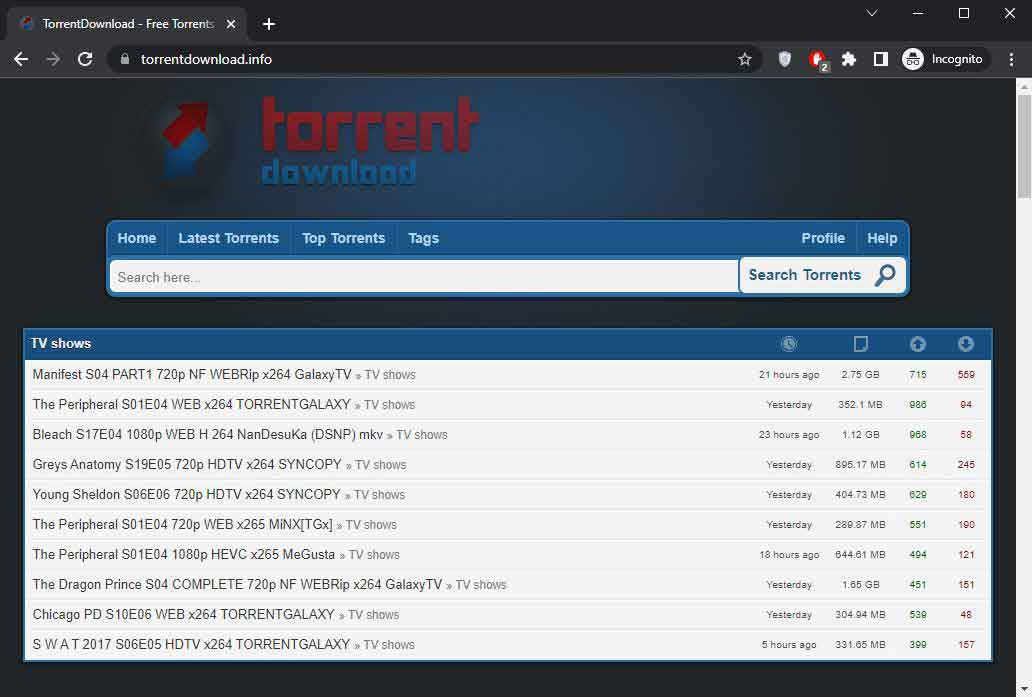
Task: Click leechers count 559
Action: [966, 374]
